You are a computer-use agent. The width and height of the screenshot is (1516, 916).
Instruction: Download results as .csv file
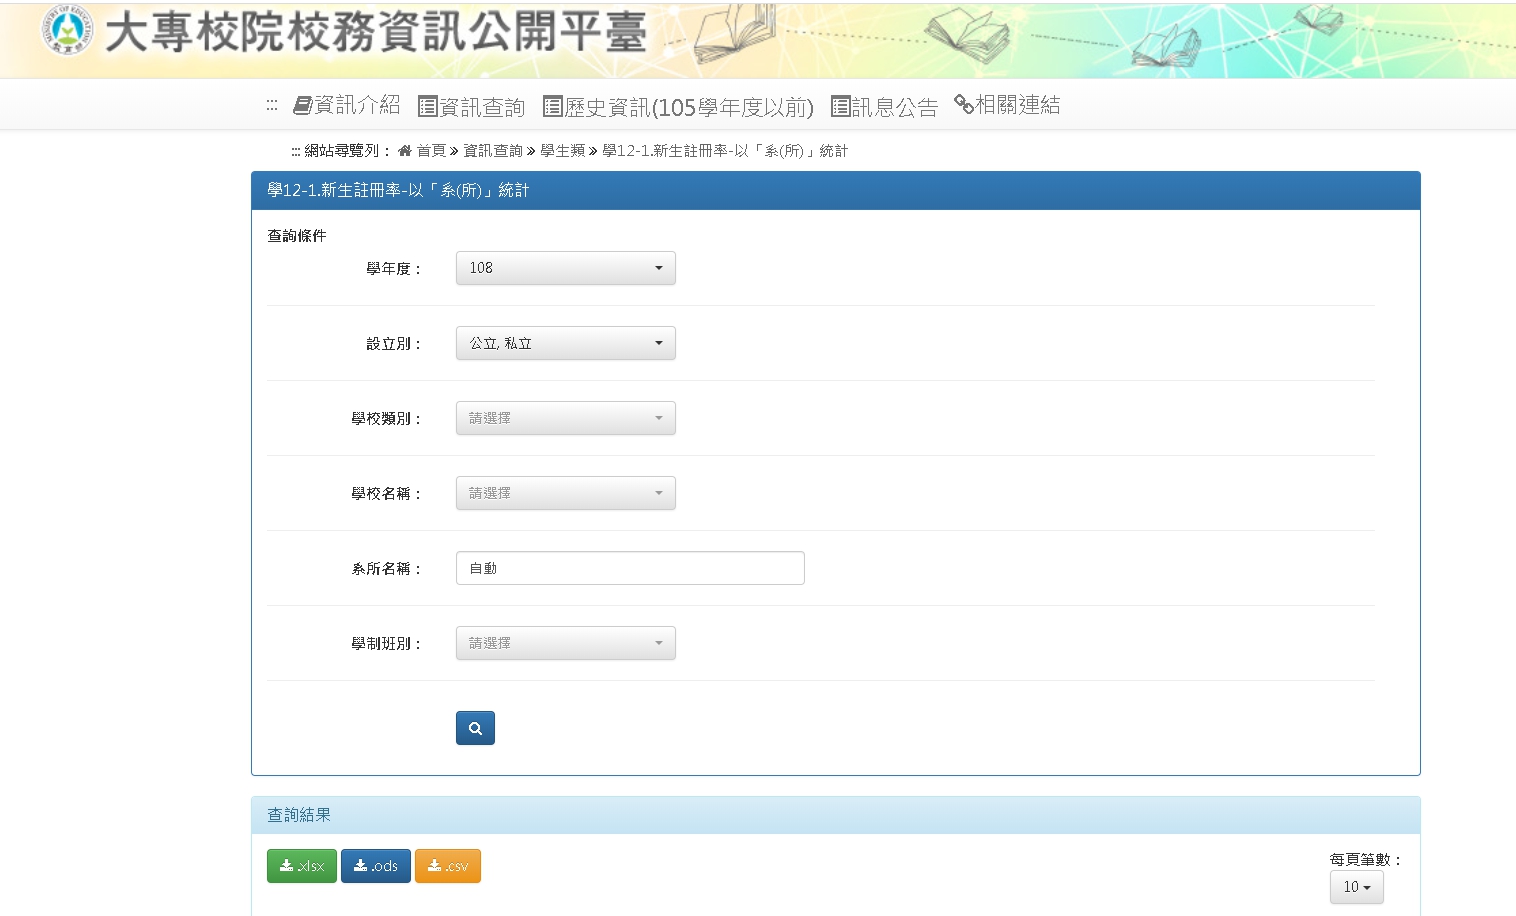(x=448, y=866)
